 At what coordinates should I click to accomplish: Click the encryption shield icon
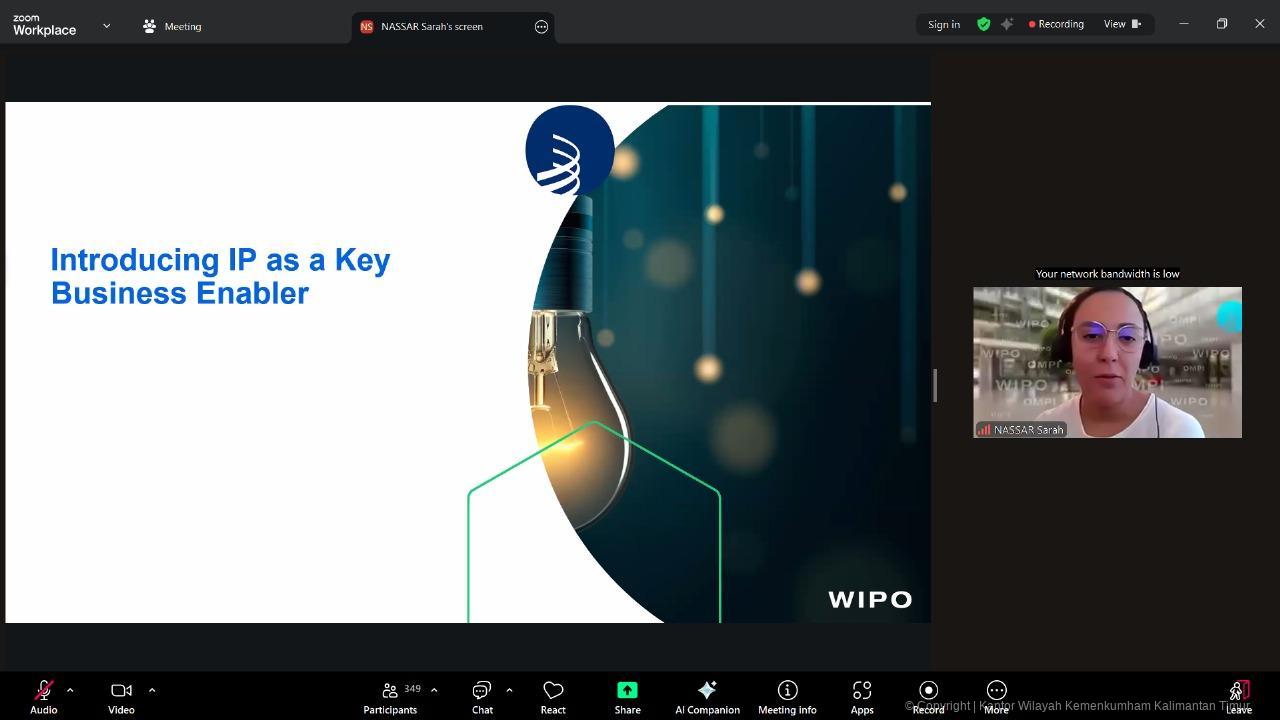(x=984, y=25)
